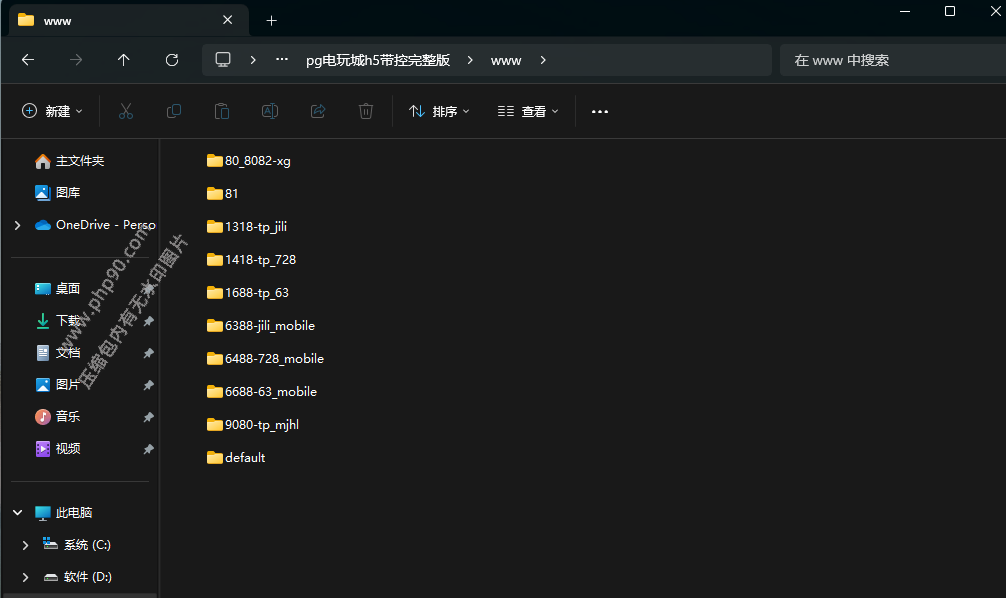Open a new tab with plus button

point(271,20)
